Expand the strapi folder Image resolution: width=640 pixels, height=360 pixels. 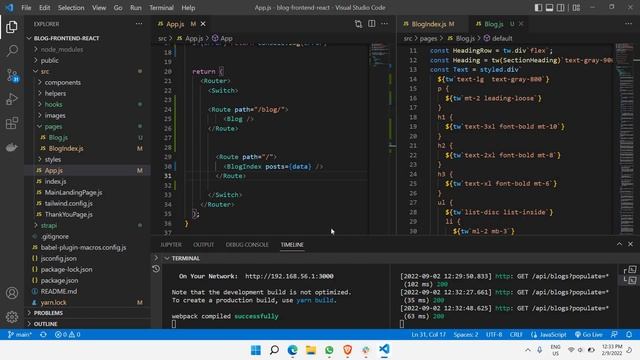(x=87, y=225)
